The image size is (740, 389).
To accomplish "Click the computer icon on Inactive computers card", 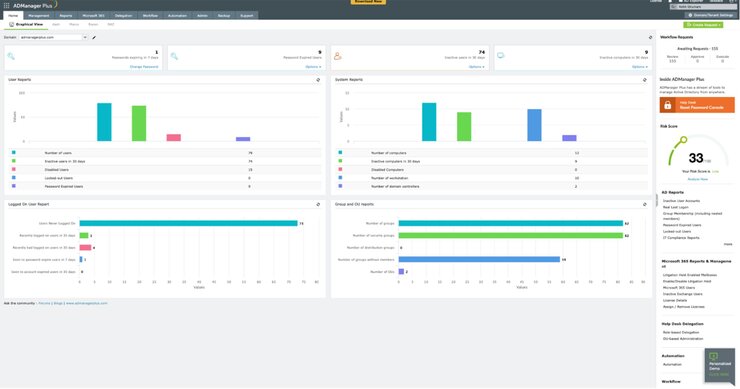I will coord(501,56).
